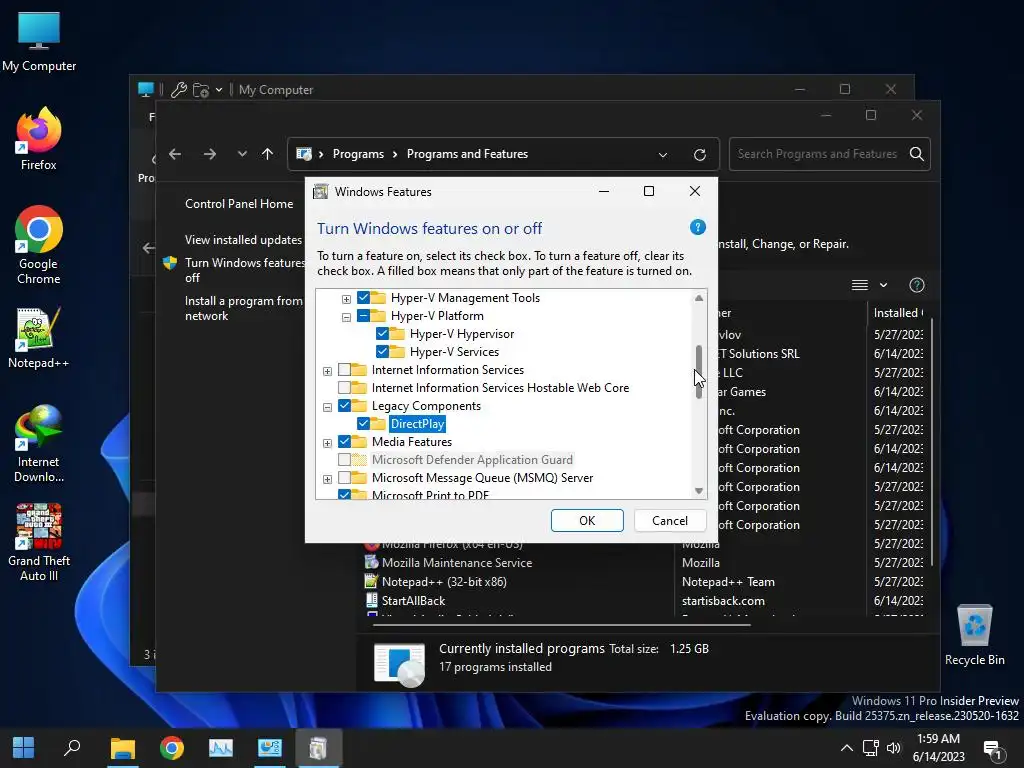
Task: Open View installed updates link
Action: point(244,240)
